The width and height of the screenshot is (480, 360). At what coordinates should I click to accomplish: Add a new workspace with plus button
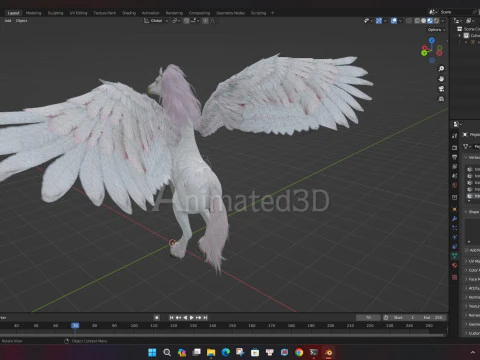[272, 13]
